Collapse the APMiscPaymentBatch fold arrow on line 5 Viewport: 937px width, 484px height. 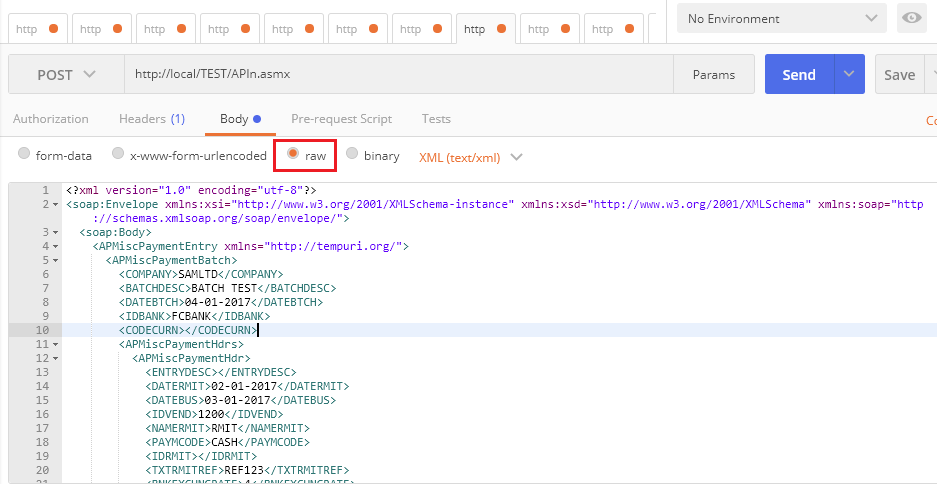56,261
